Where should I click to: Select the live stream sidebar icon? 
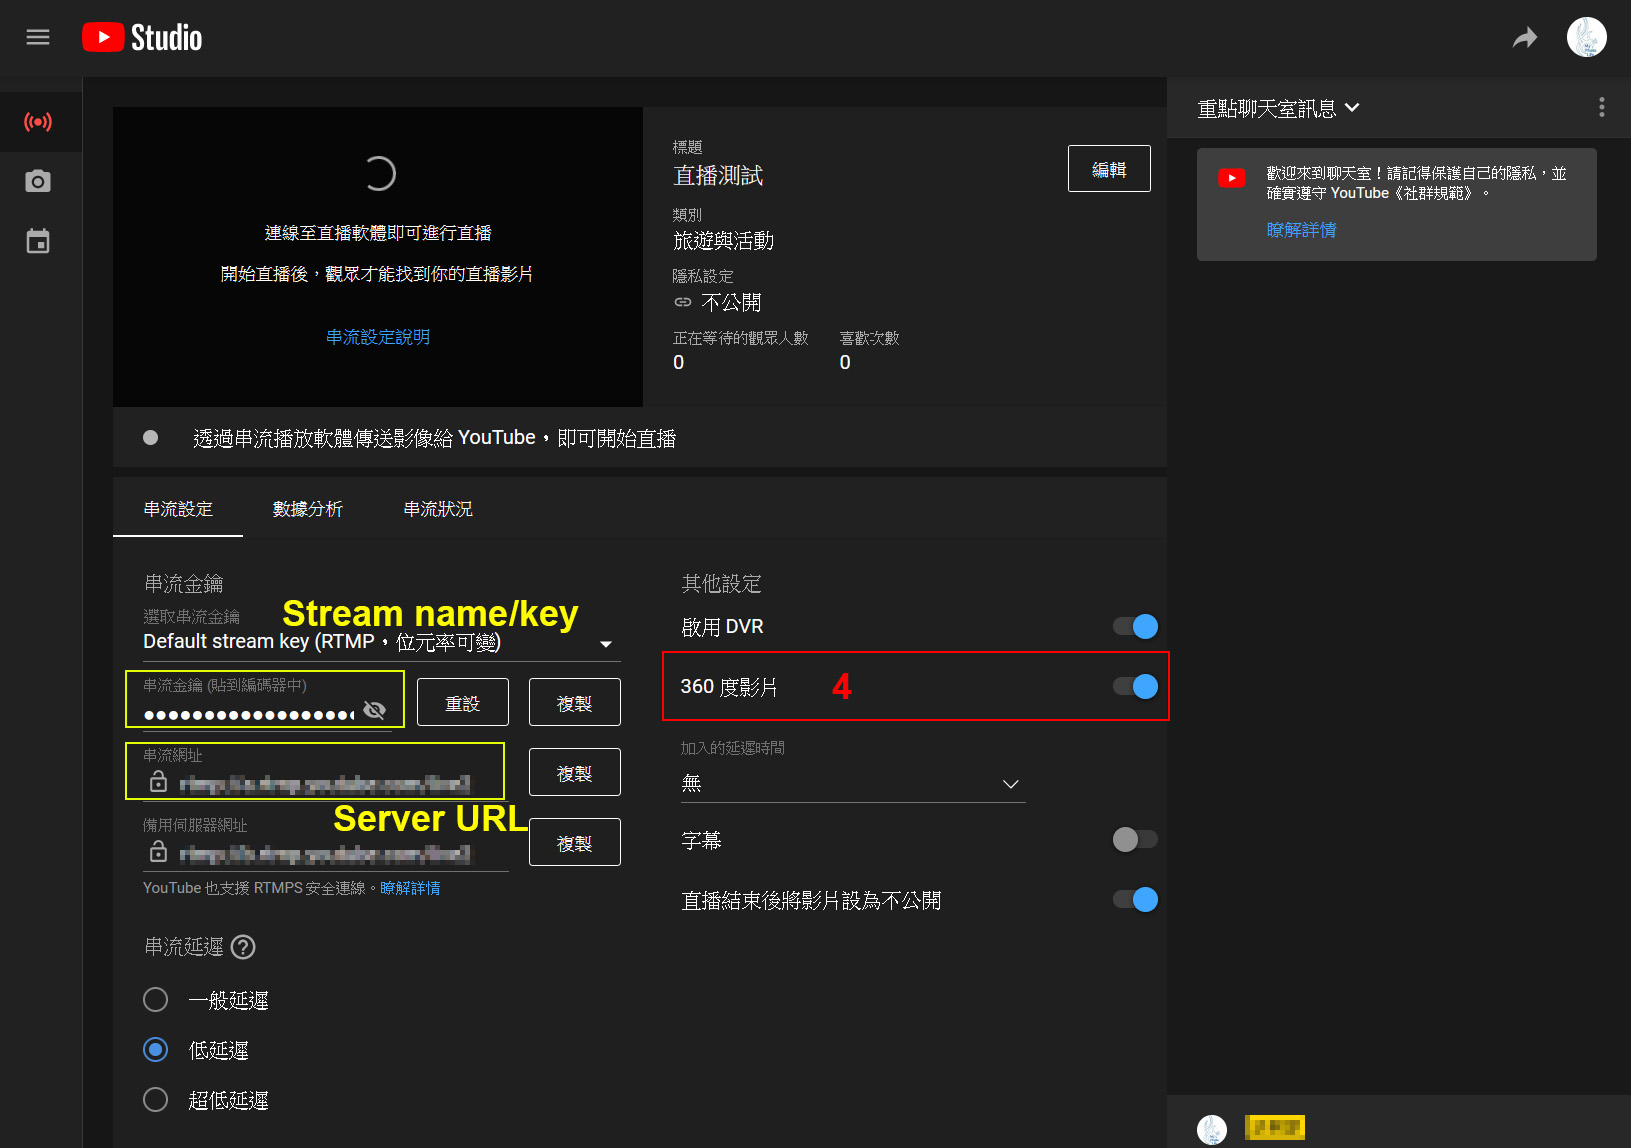click(x=38, y=122)
